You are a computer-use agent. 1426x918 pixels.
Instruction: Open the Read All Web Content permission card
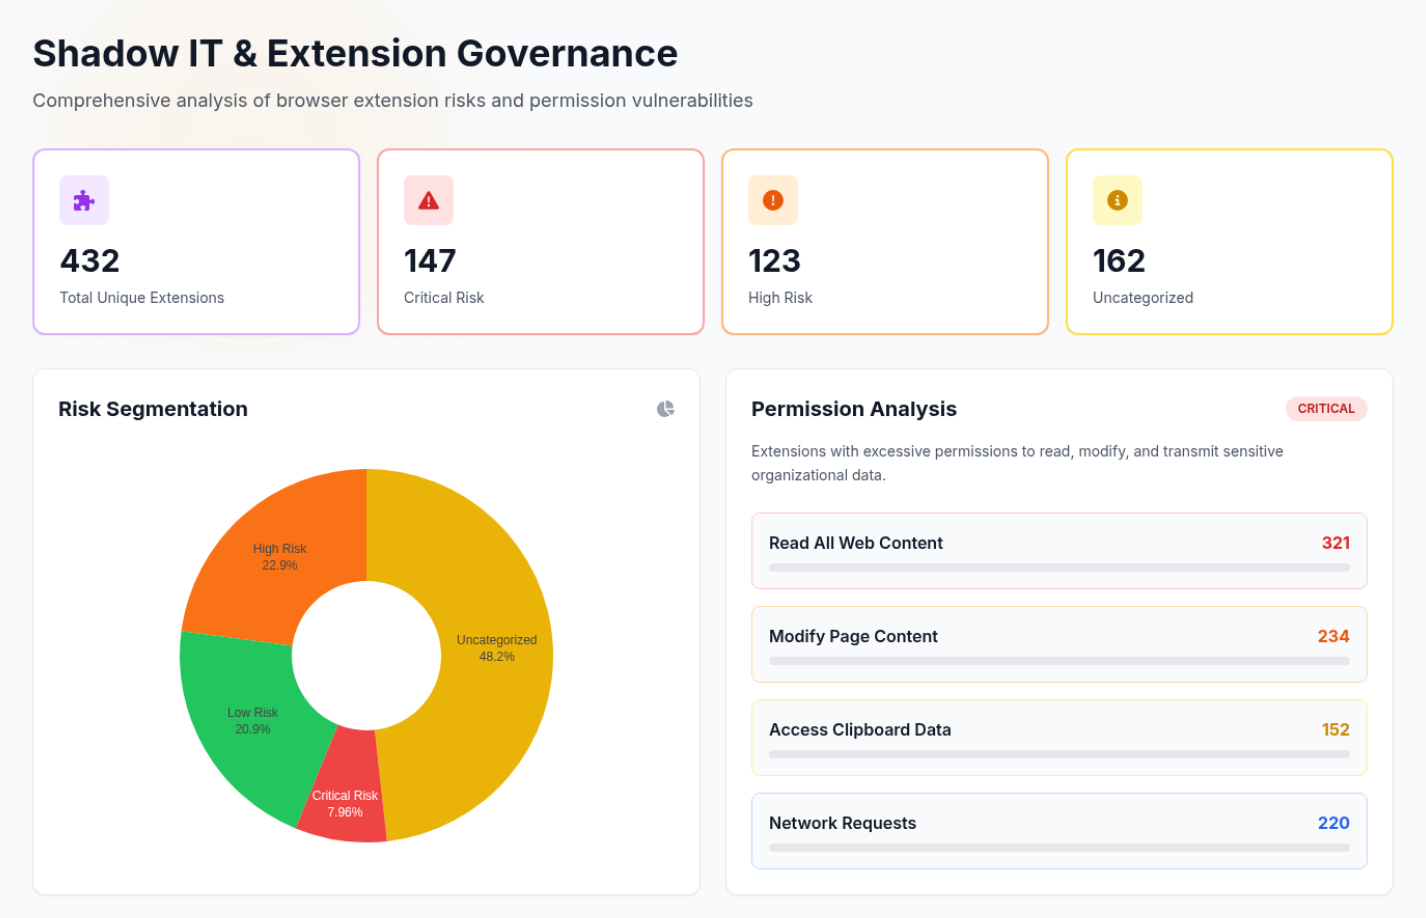1059,551
